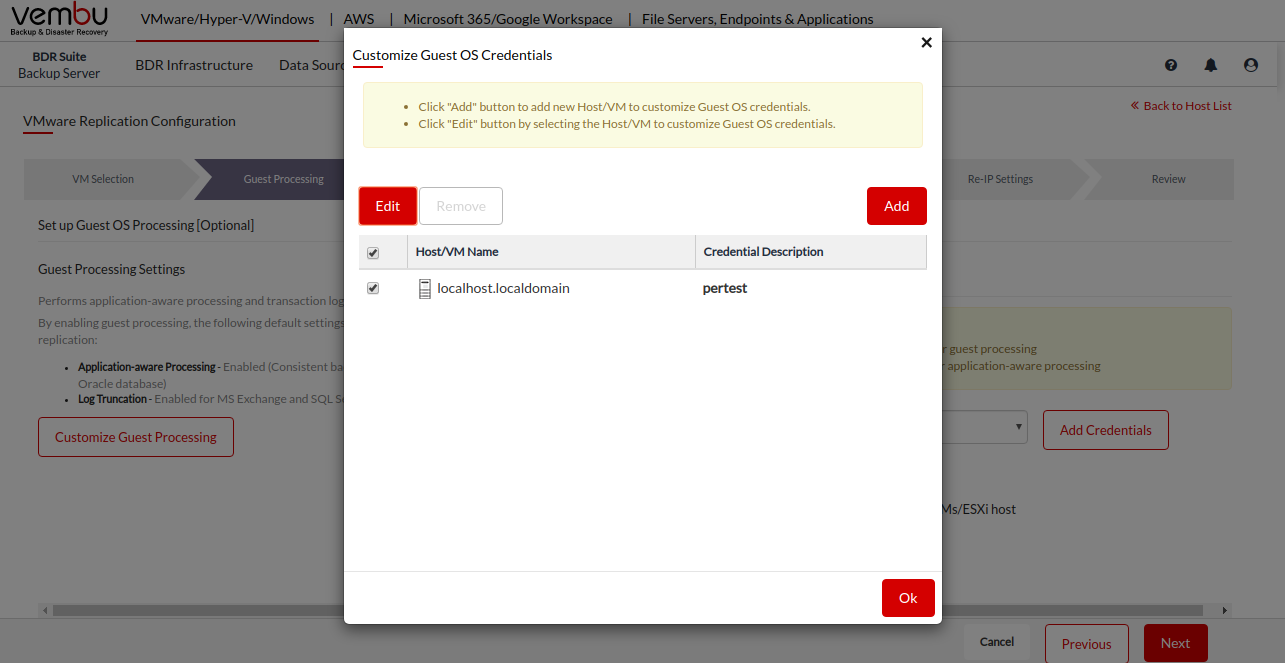Open the notifications bell icon
Image resolution: width=1285 pixels, height=663 pixels.
point(1211,65)
